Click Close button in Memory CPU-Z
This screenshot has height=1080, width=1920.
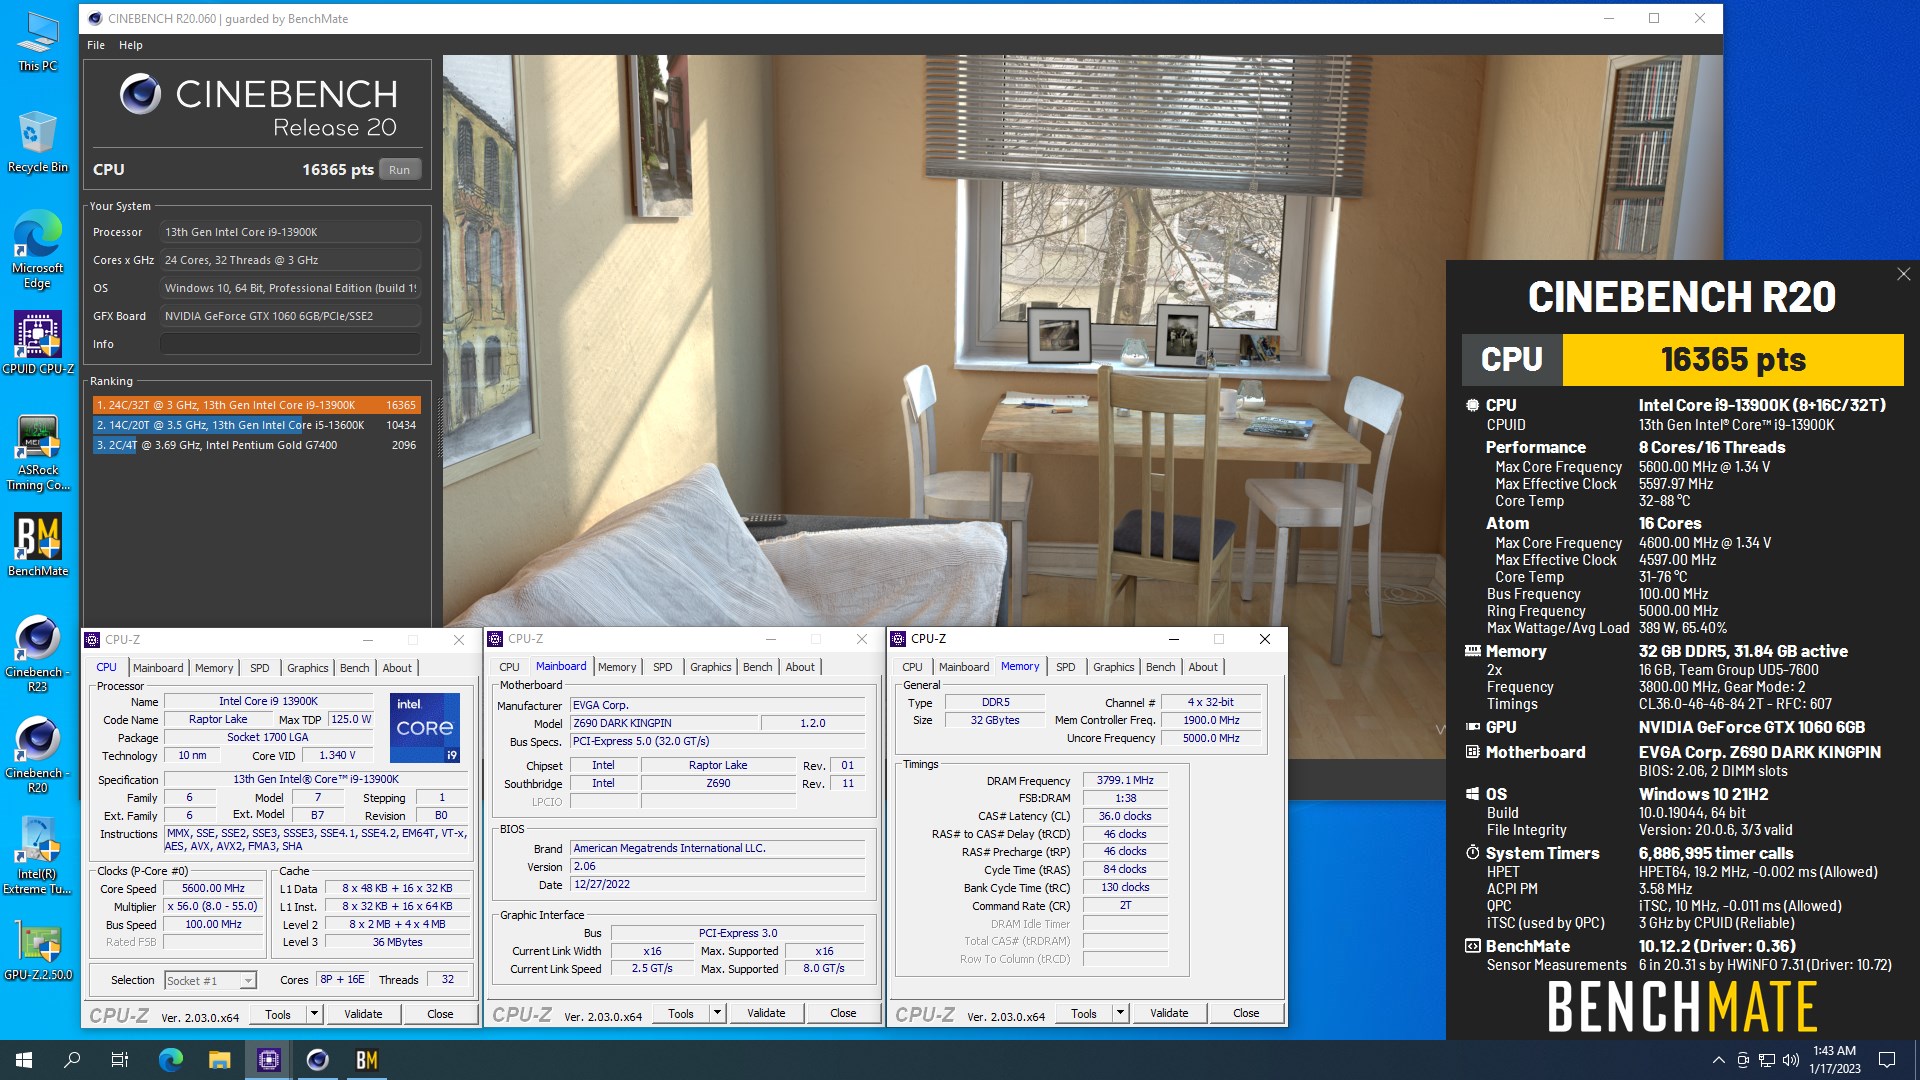1246,1013
